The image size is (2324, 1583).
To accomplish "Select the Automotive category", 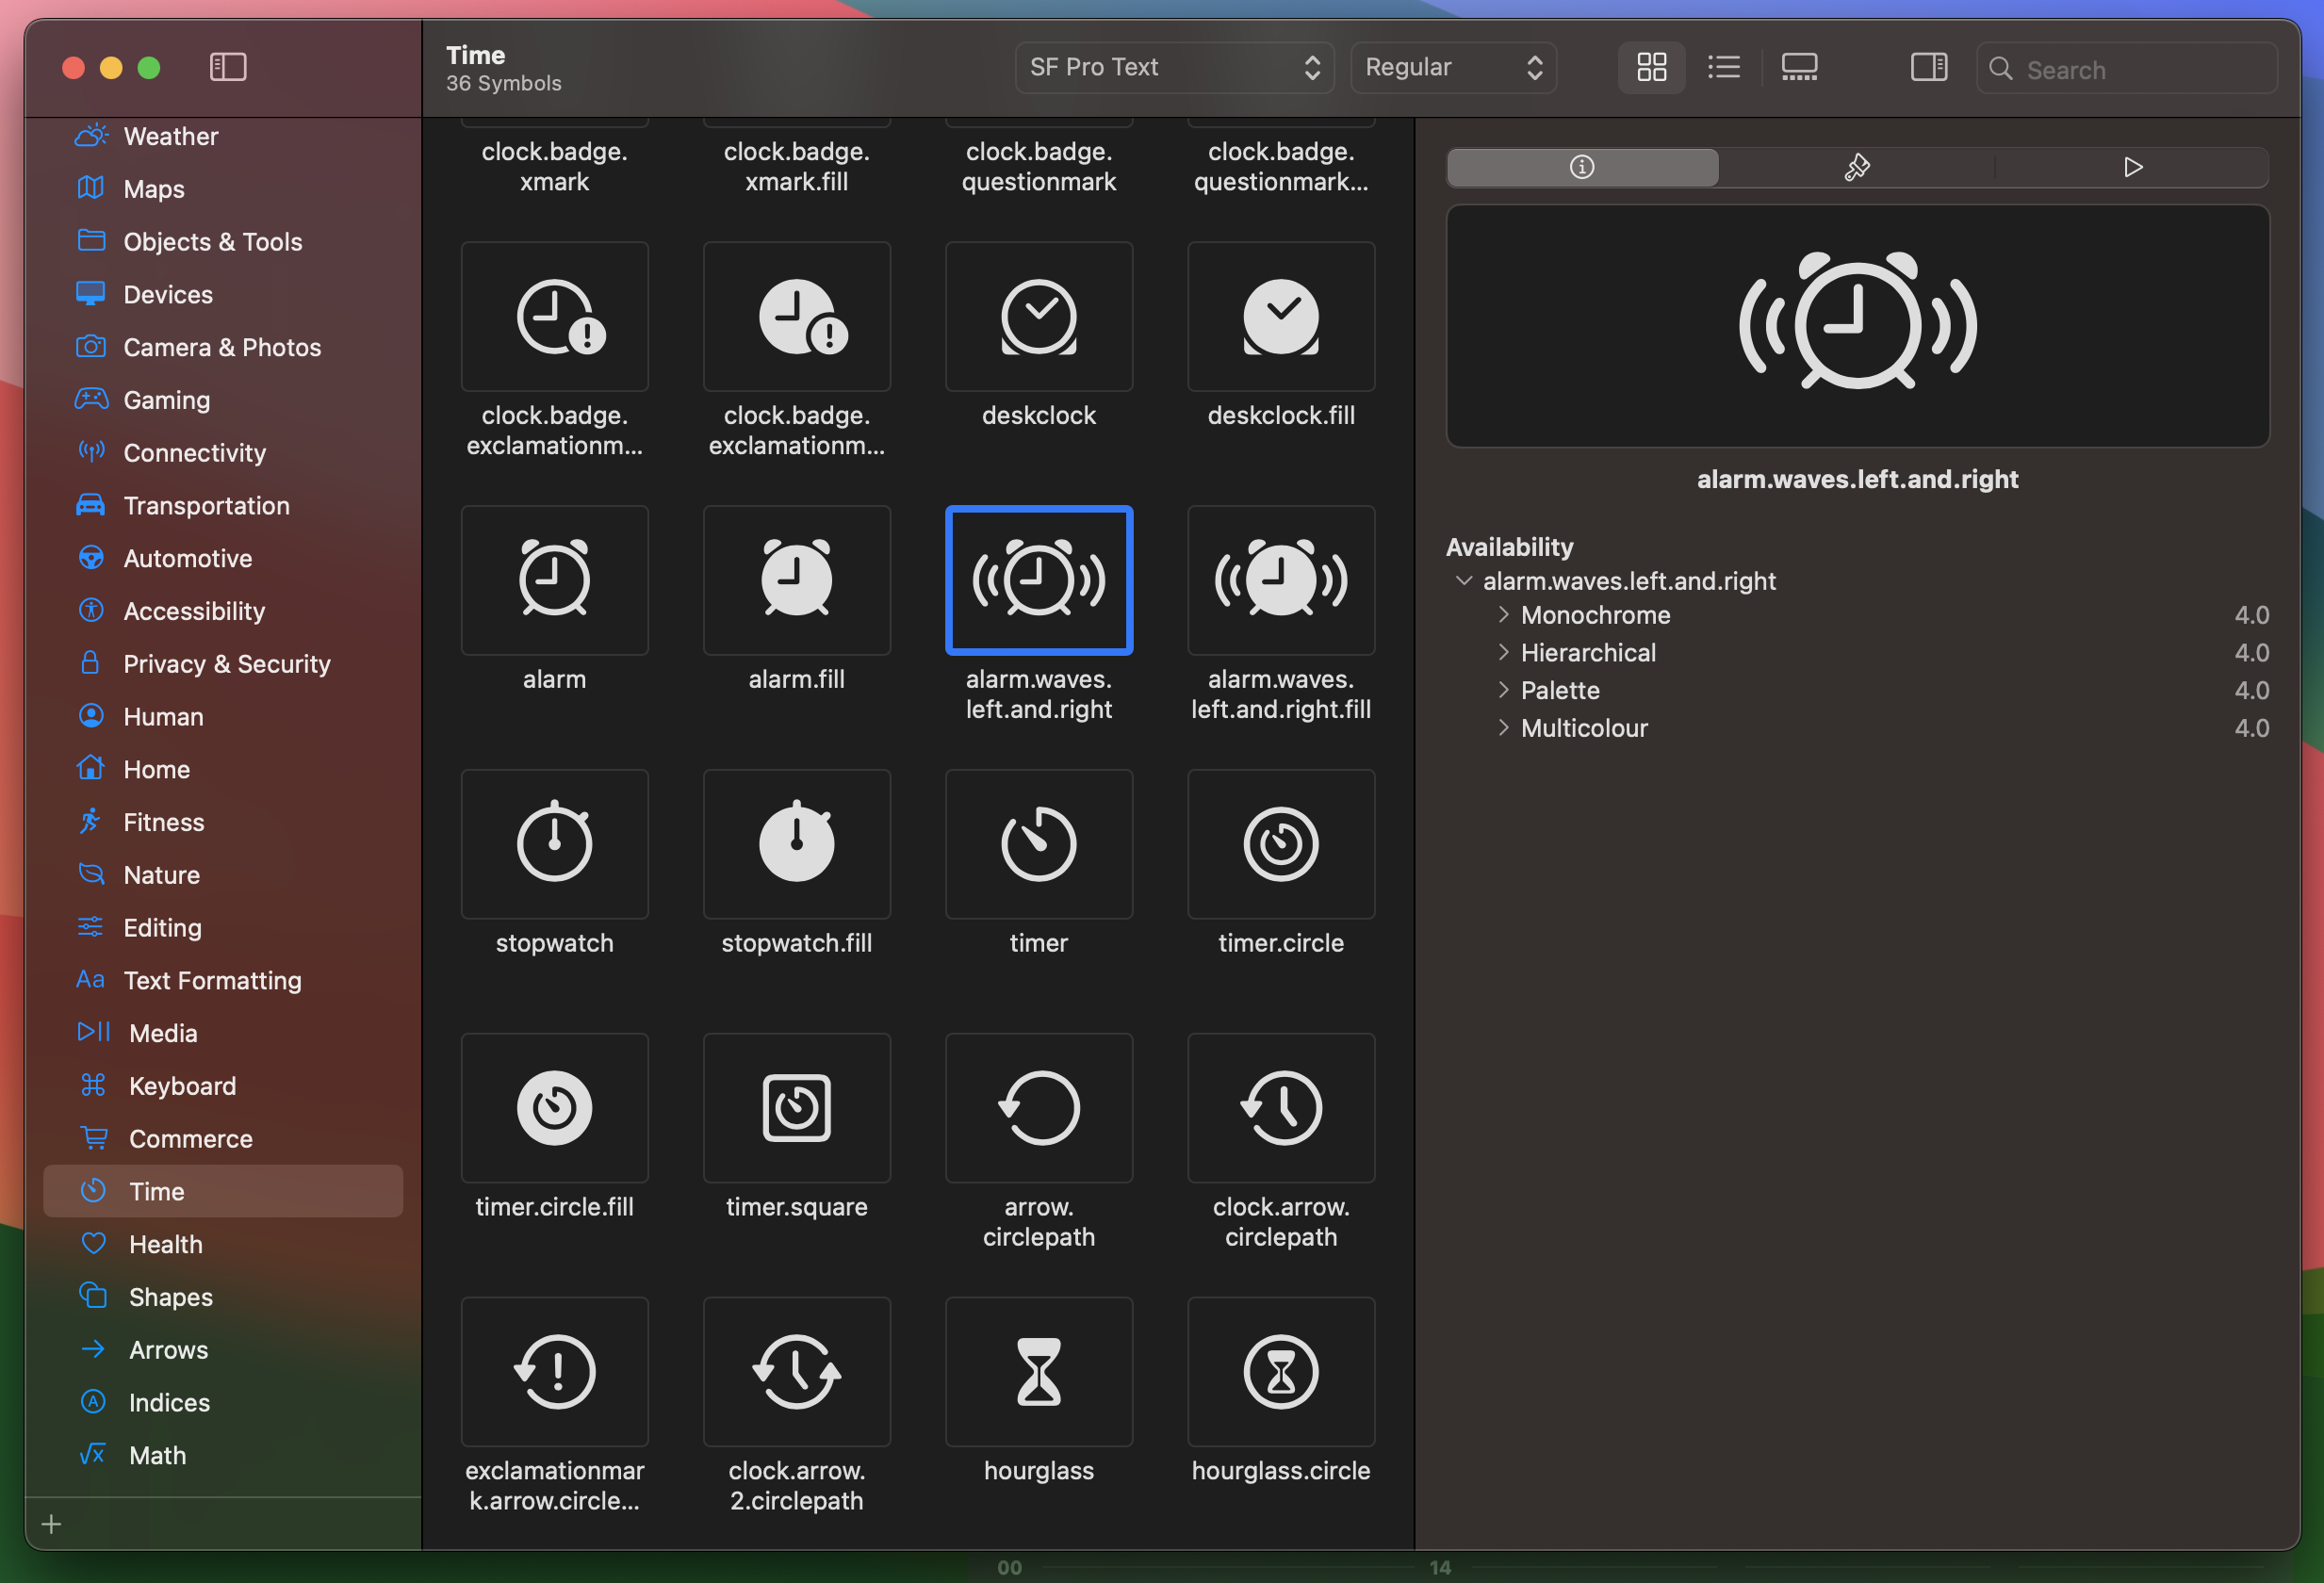I will [x=223, y=558].
